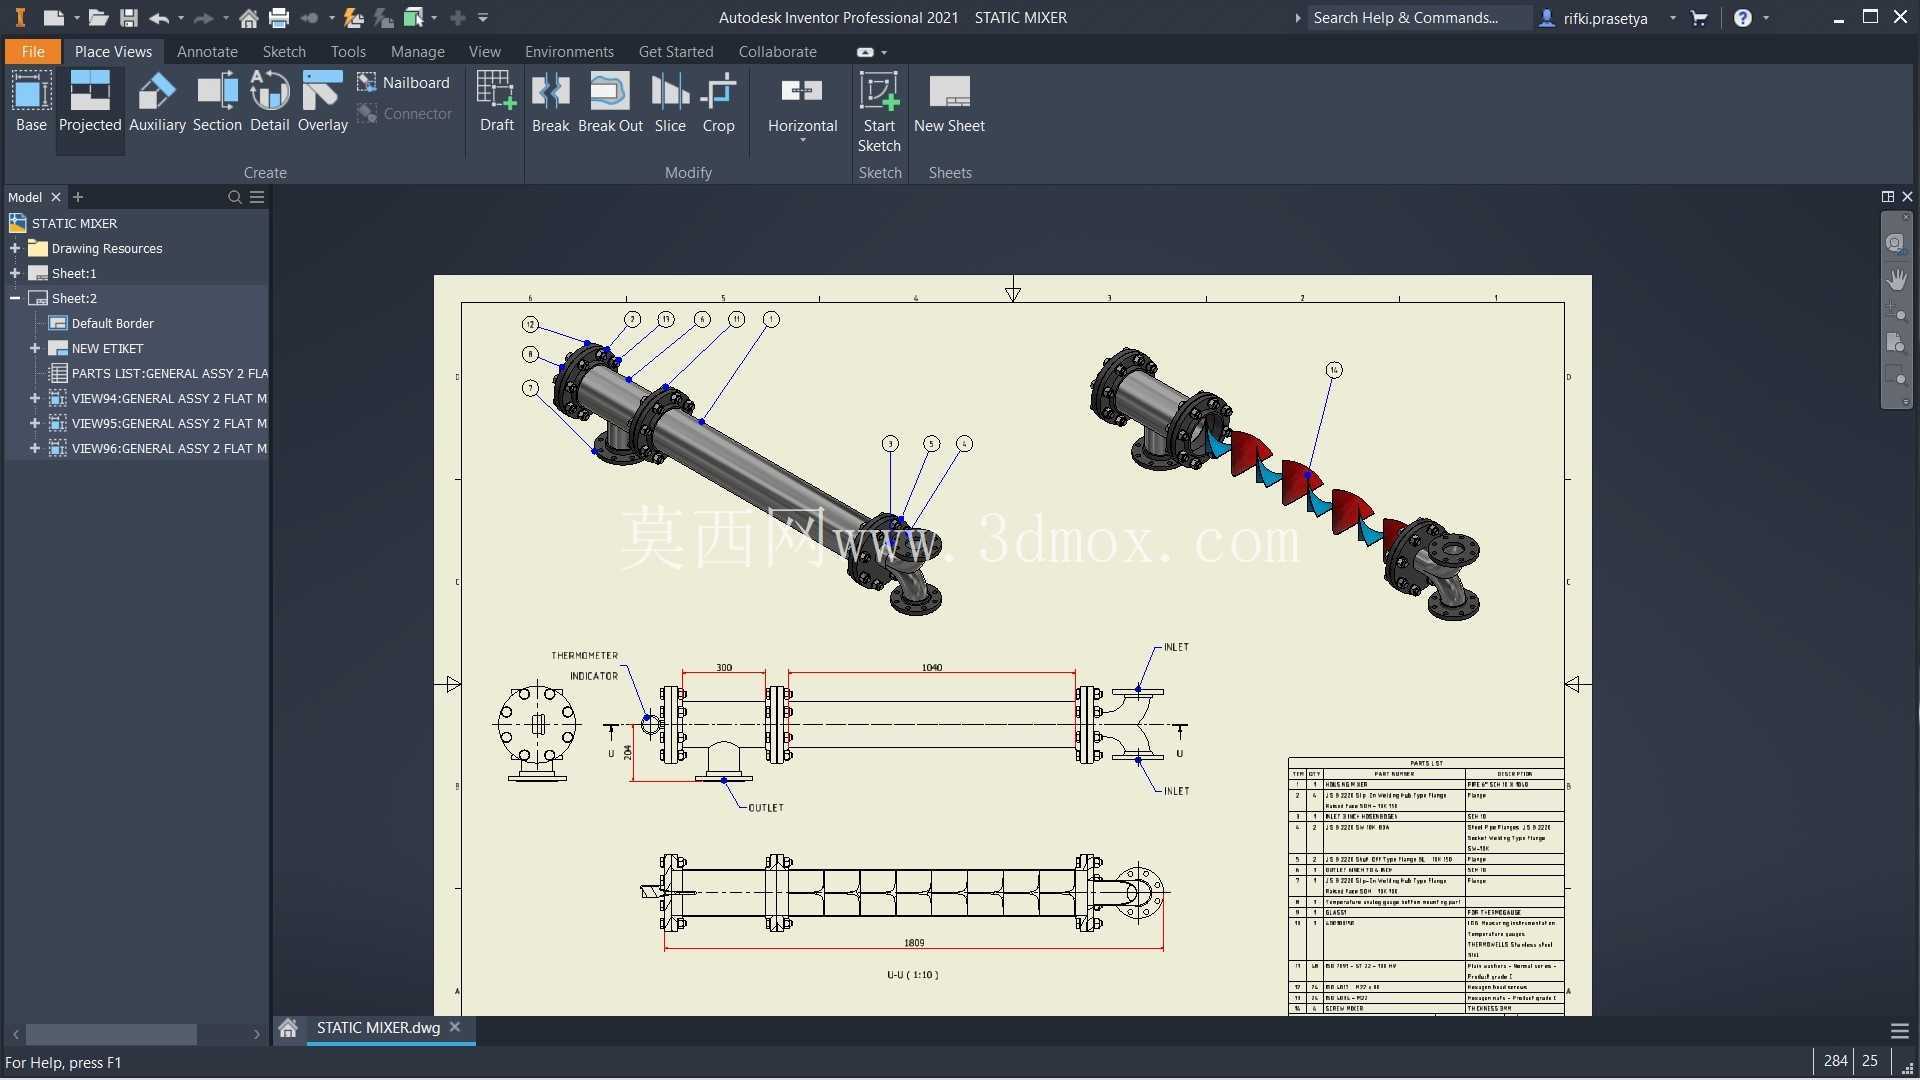Expand the Sheet:1 node
The height and width of the screenshot is (1080, 1920).
point(15,273)
